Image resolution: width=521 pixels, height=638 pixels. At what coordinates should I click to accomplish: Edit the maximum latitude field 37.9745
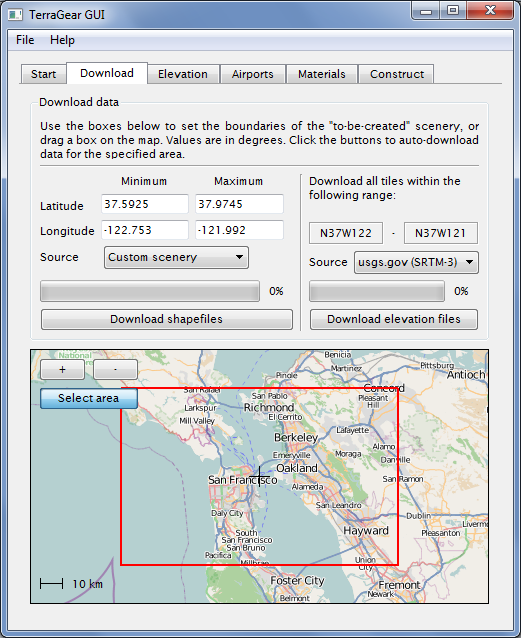coord(239,204)
